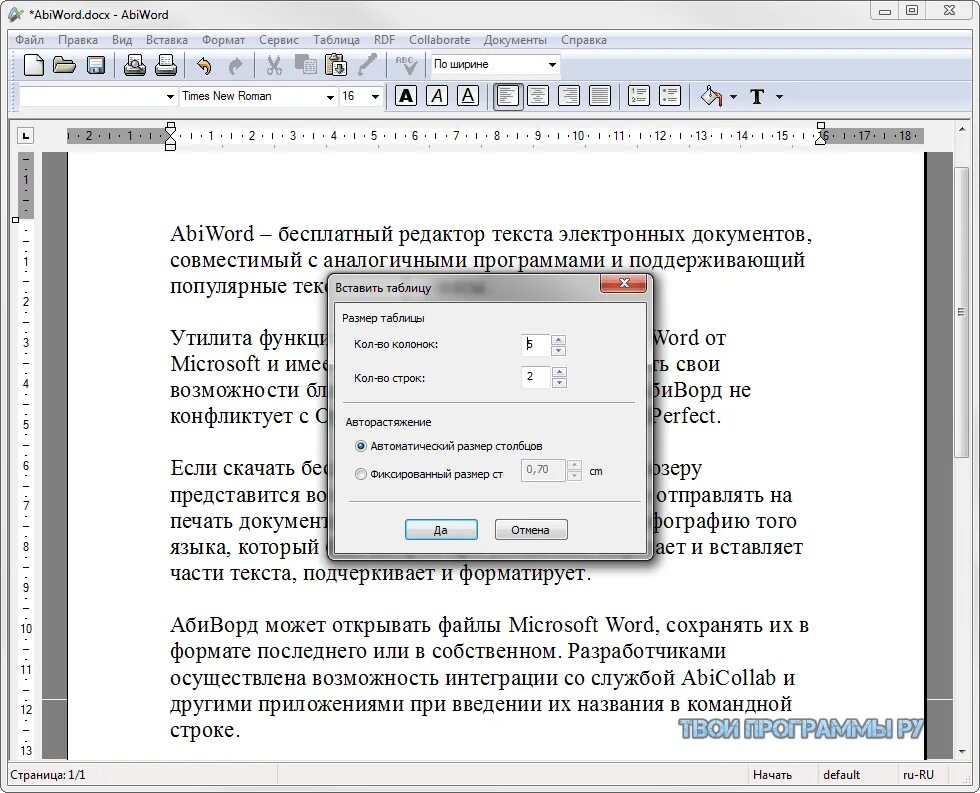The image size is (980, 793).
Task: Insert a numbered list
Action: tap(639, 96)
